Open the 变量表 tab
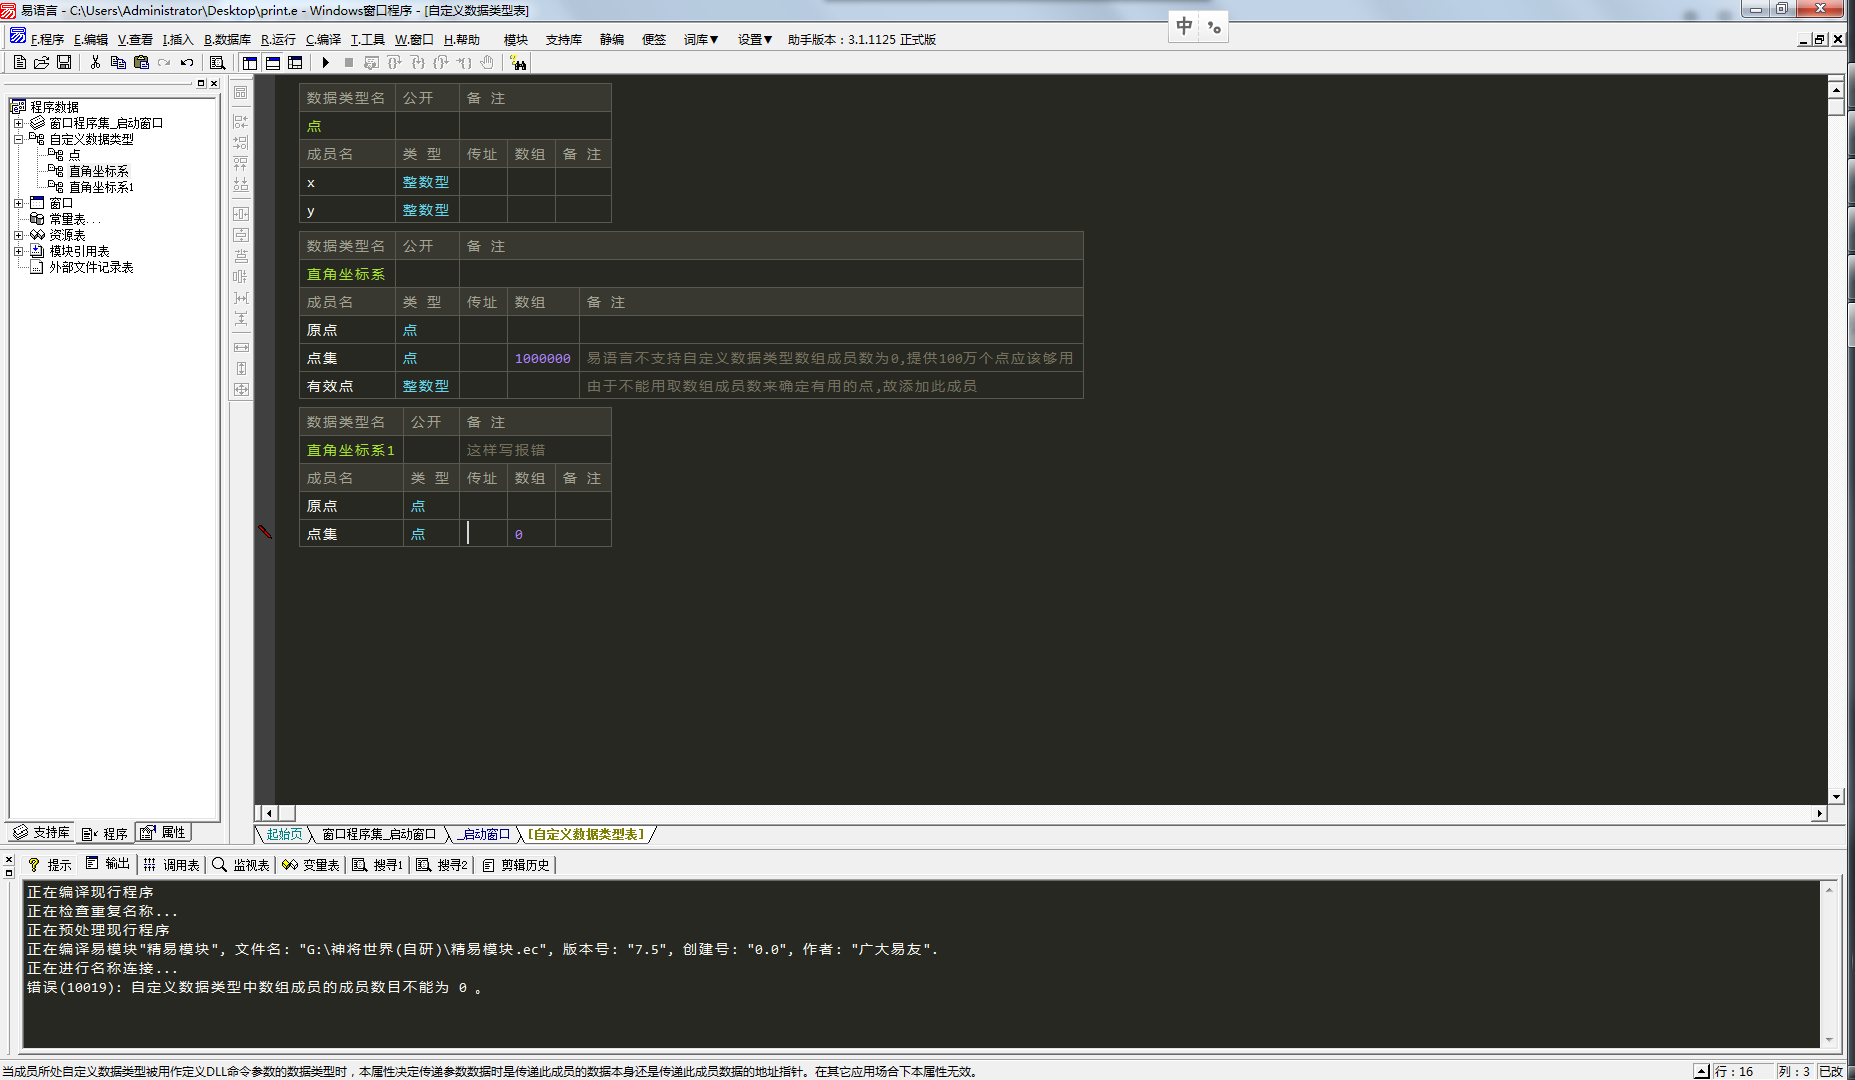 311,864
